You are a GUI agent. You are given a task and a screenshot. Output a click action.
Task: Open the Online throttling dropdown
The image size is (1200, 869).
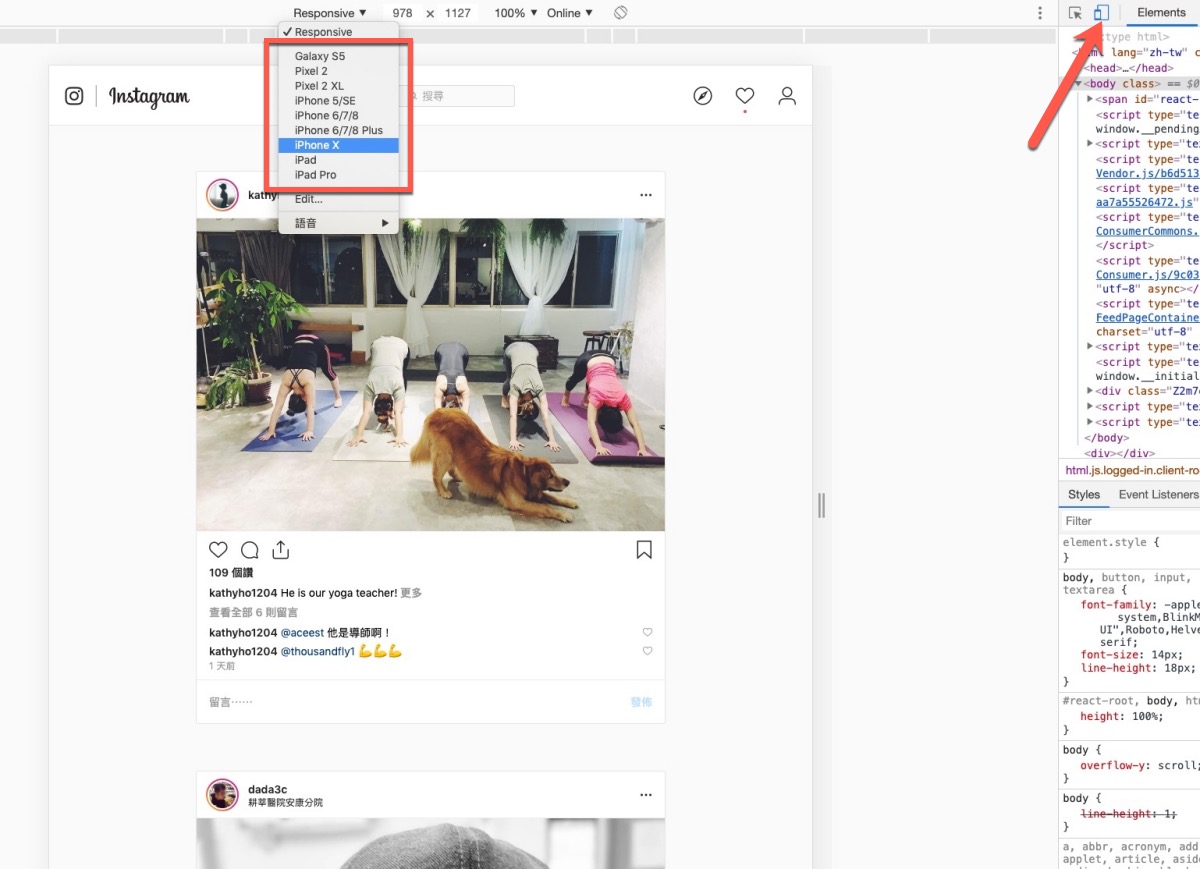tap(570, 13)
